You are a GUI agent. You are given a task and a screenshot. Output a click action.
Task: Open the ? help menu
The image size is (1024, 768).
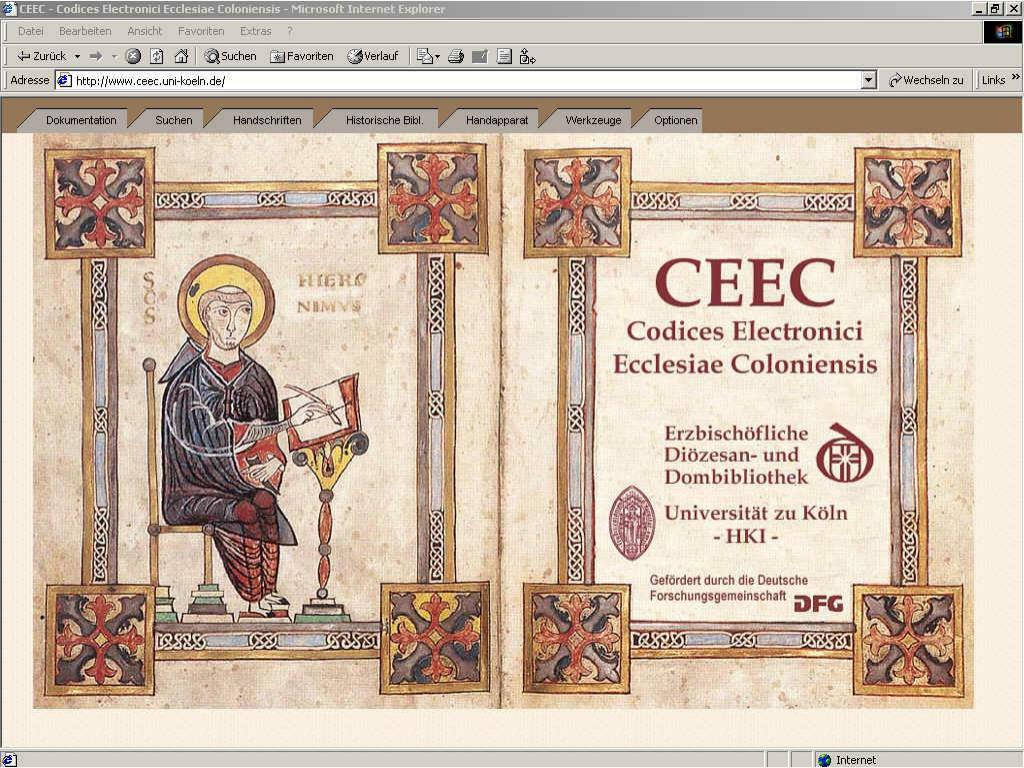pyautogui.click(x=289, y=31)
